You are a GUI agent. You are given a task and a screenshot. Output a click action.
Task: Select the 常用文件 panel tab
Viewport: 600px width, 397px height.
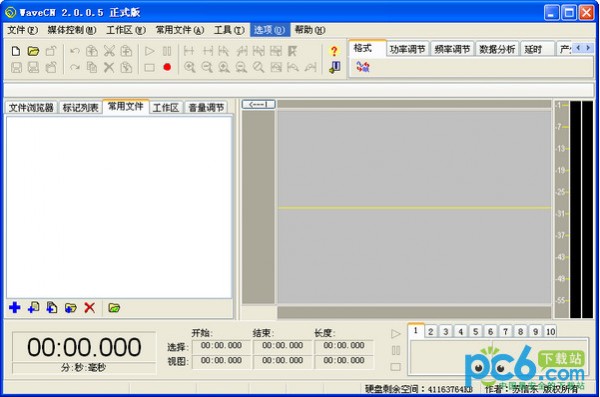point(126,106)
